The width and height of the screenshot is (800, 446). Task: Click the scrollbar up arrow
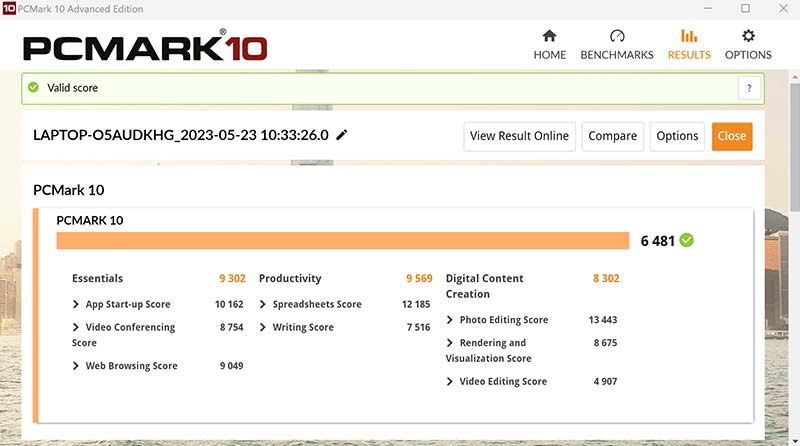(x=794, y=77)
